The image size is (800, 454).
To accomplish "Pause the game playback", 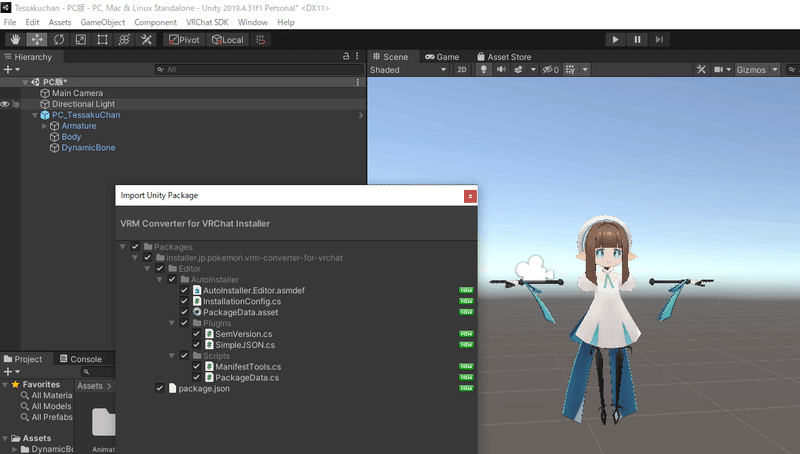I will [637, 40].
